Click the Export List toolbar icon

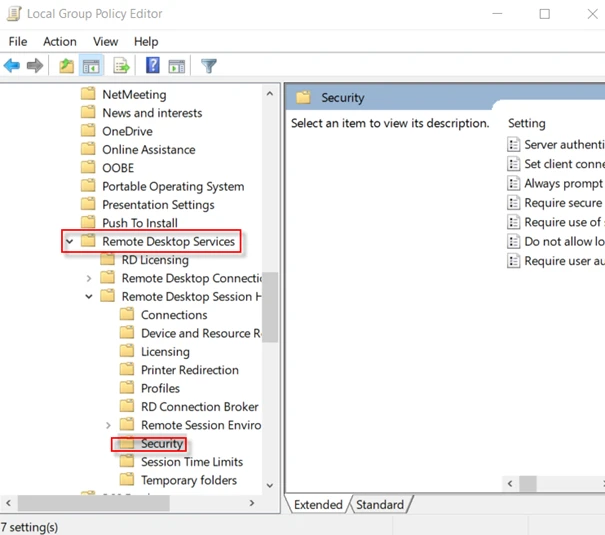121,66
